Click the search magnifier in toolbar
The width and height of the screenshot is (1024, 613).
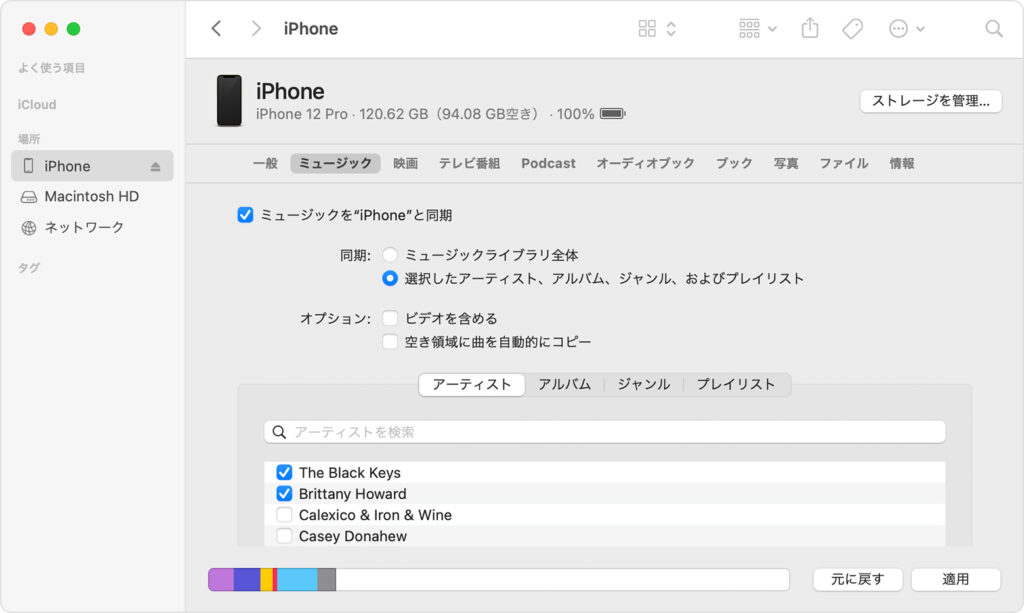[x=993, y=29]
